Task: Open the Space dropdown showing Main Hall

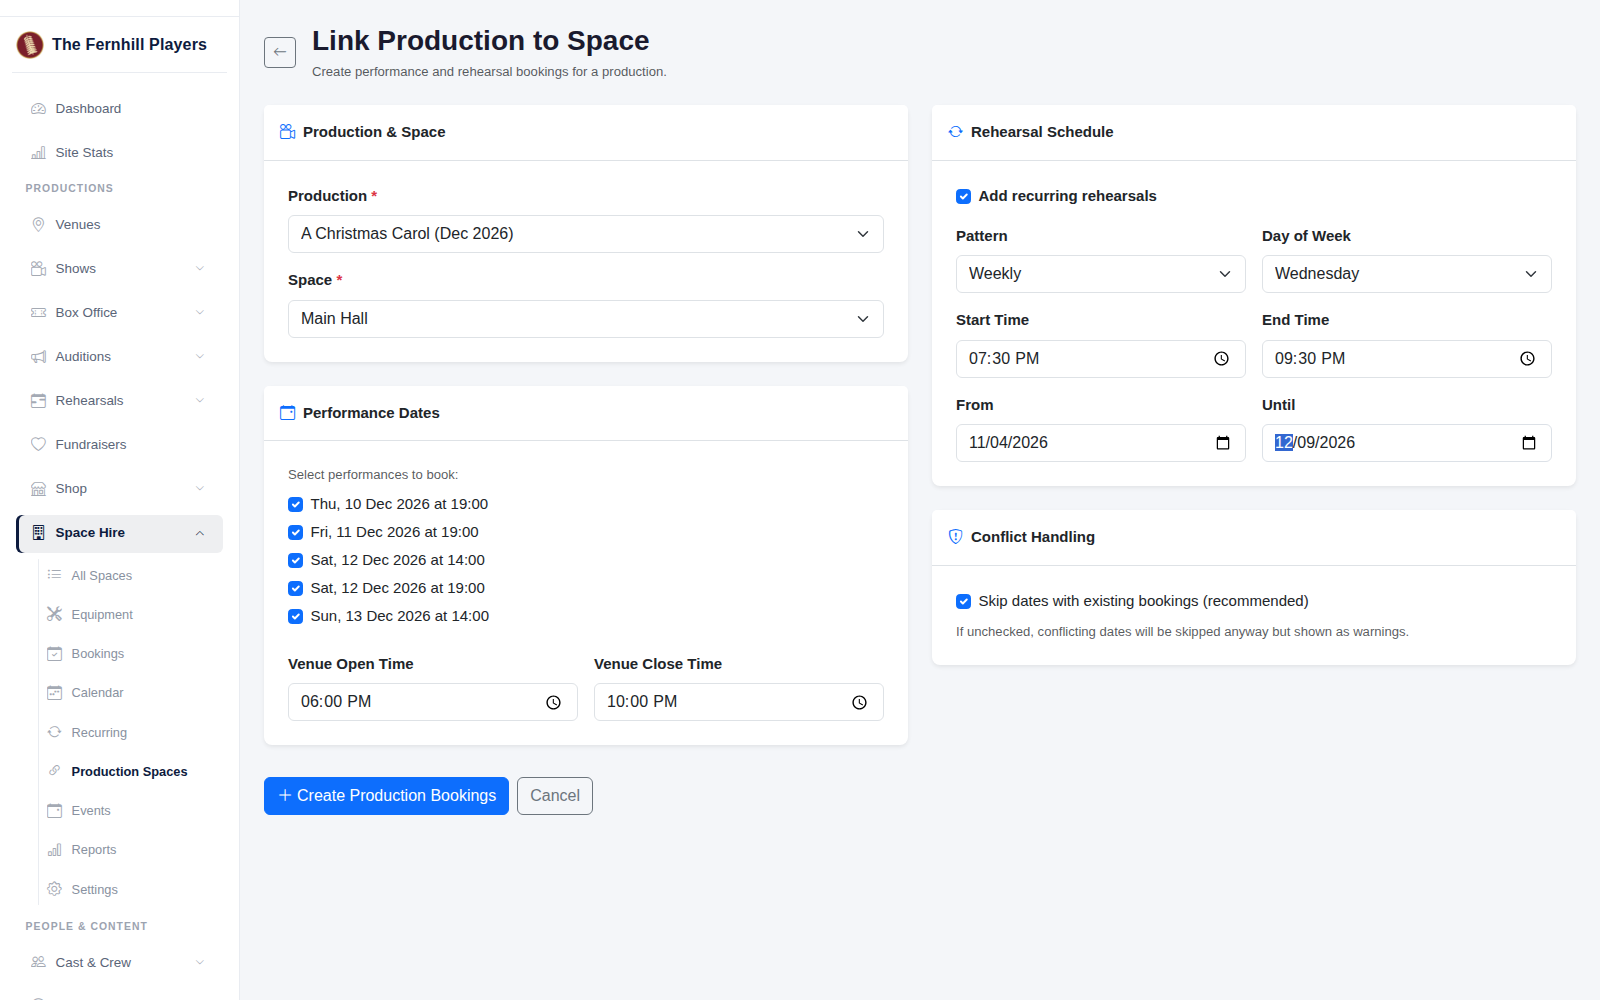Action: click(586, 319)
